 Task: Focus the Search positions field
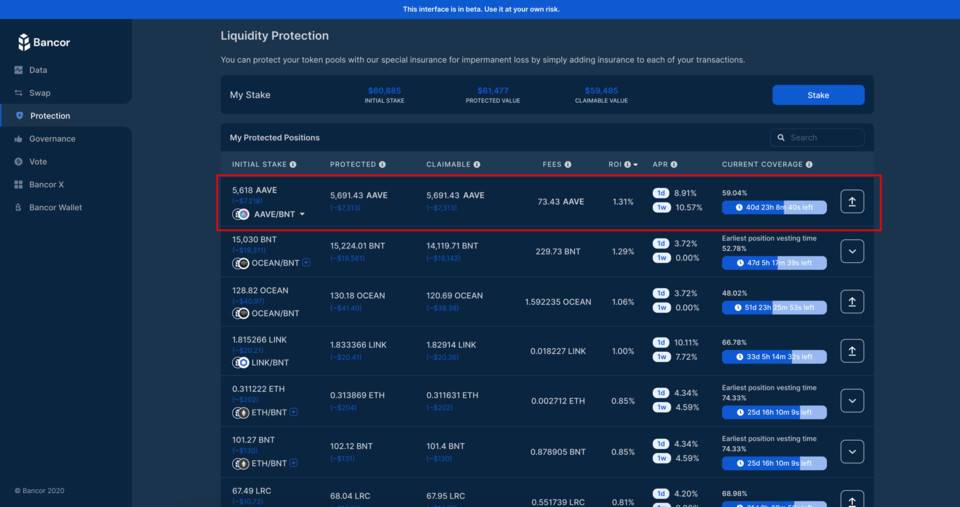tap(818, 138)
